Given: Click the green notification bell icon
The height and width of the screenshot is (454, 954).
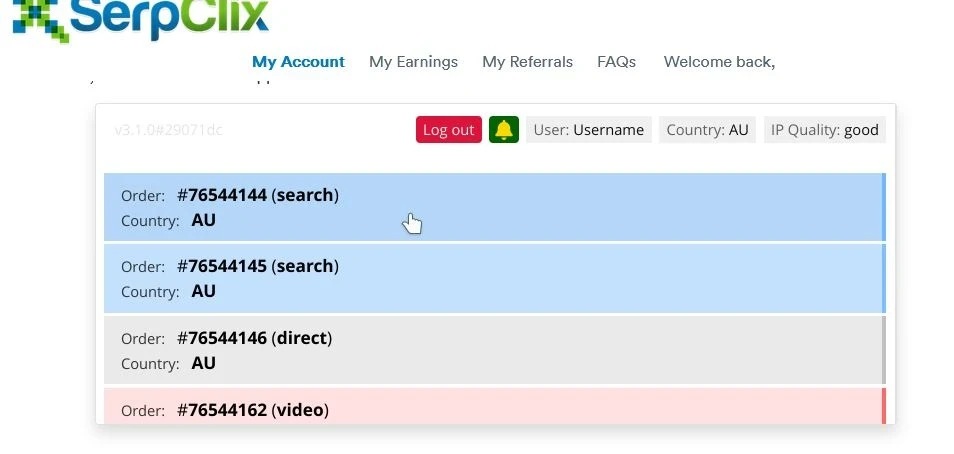Looking at the screenshot, I should click(x=504, y=130).
